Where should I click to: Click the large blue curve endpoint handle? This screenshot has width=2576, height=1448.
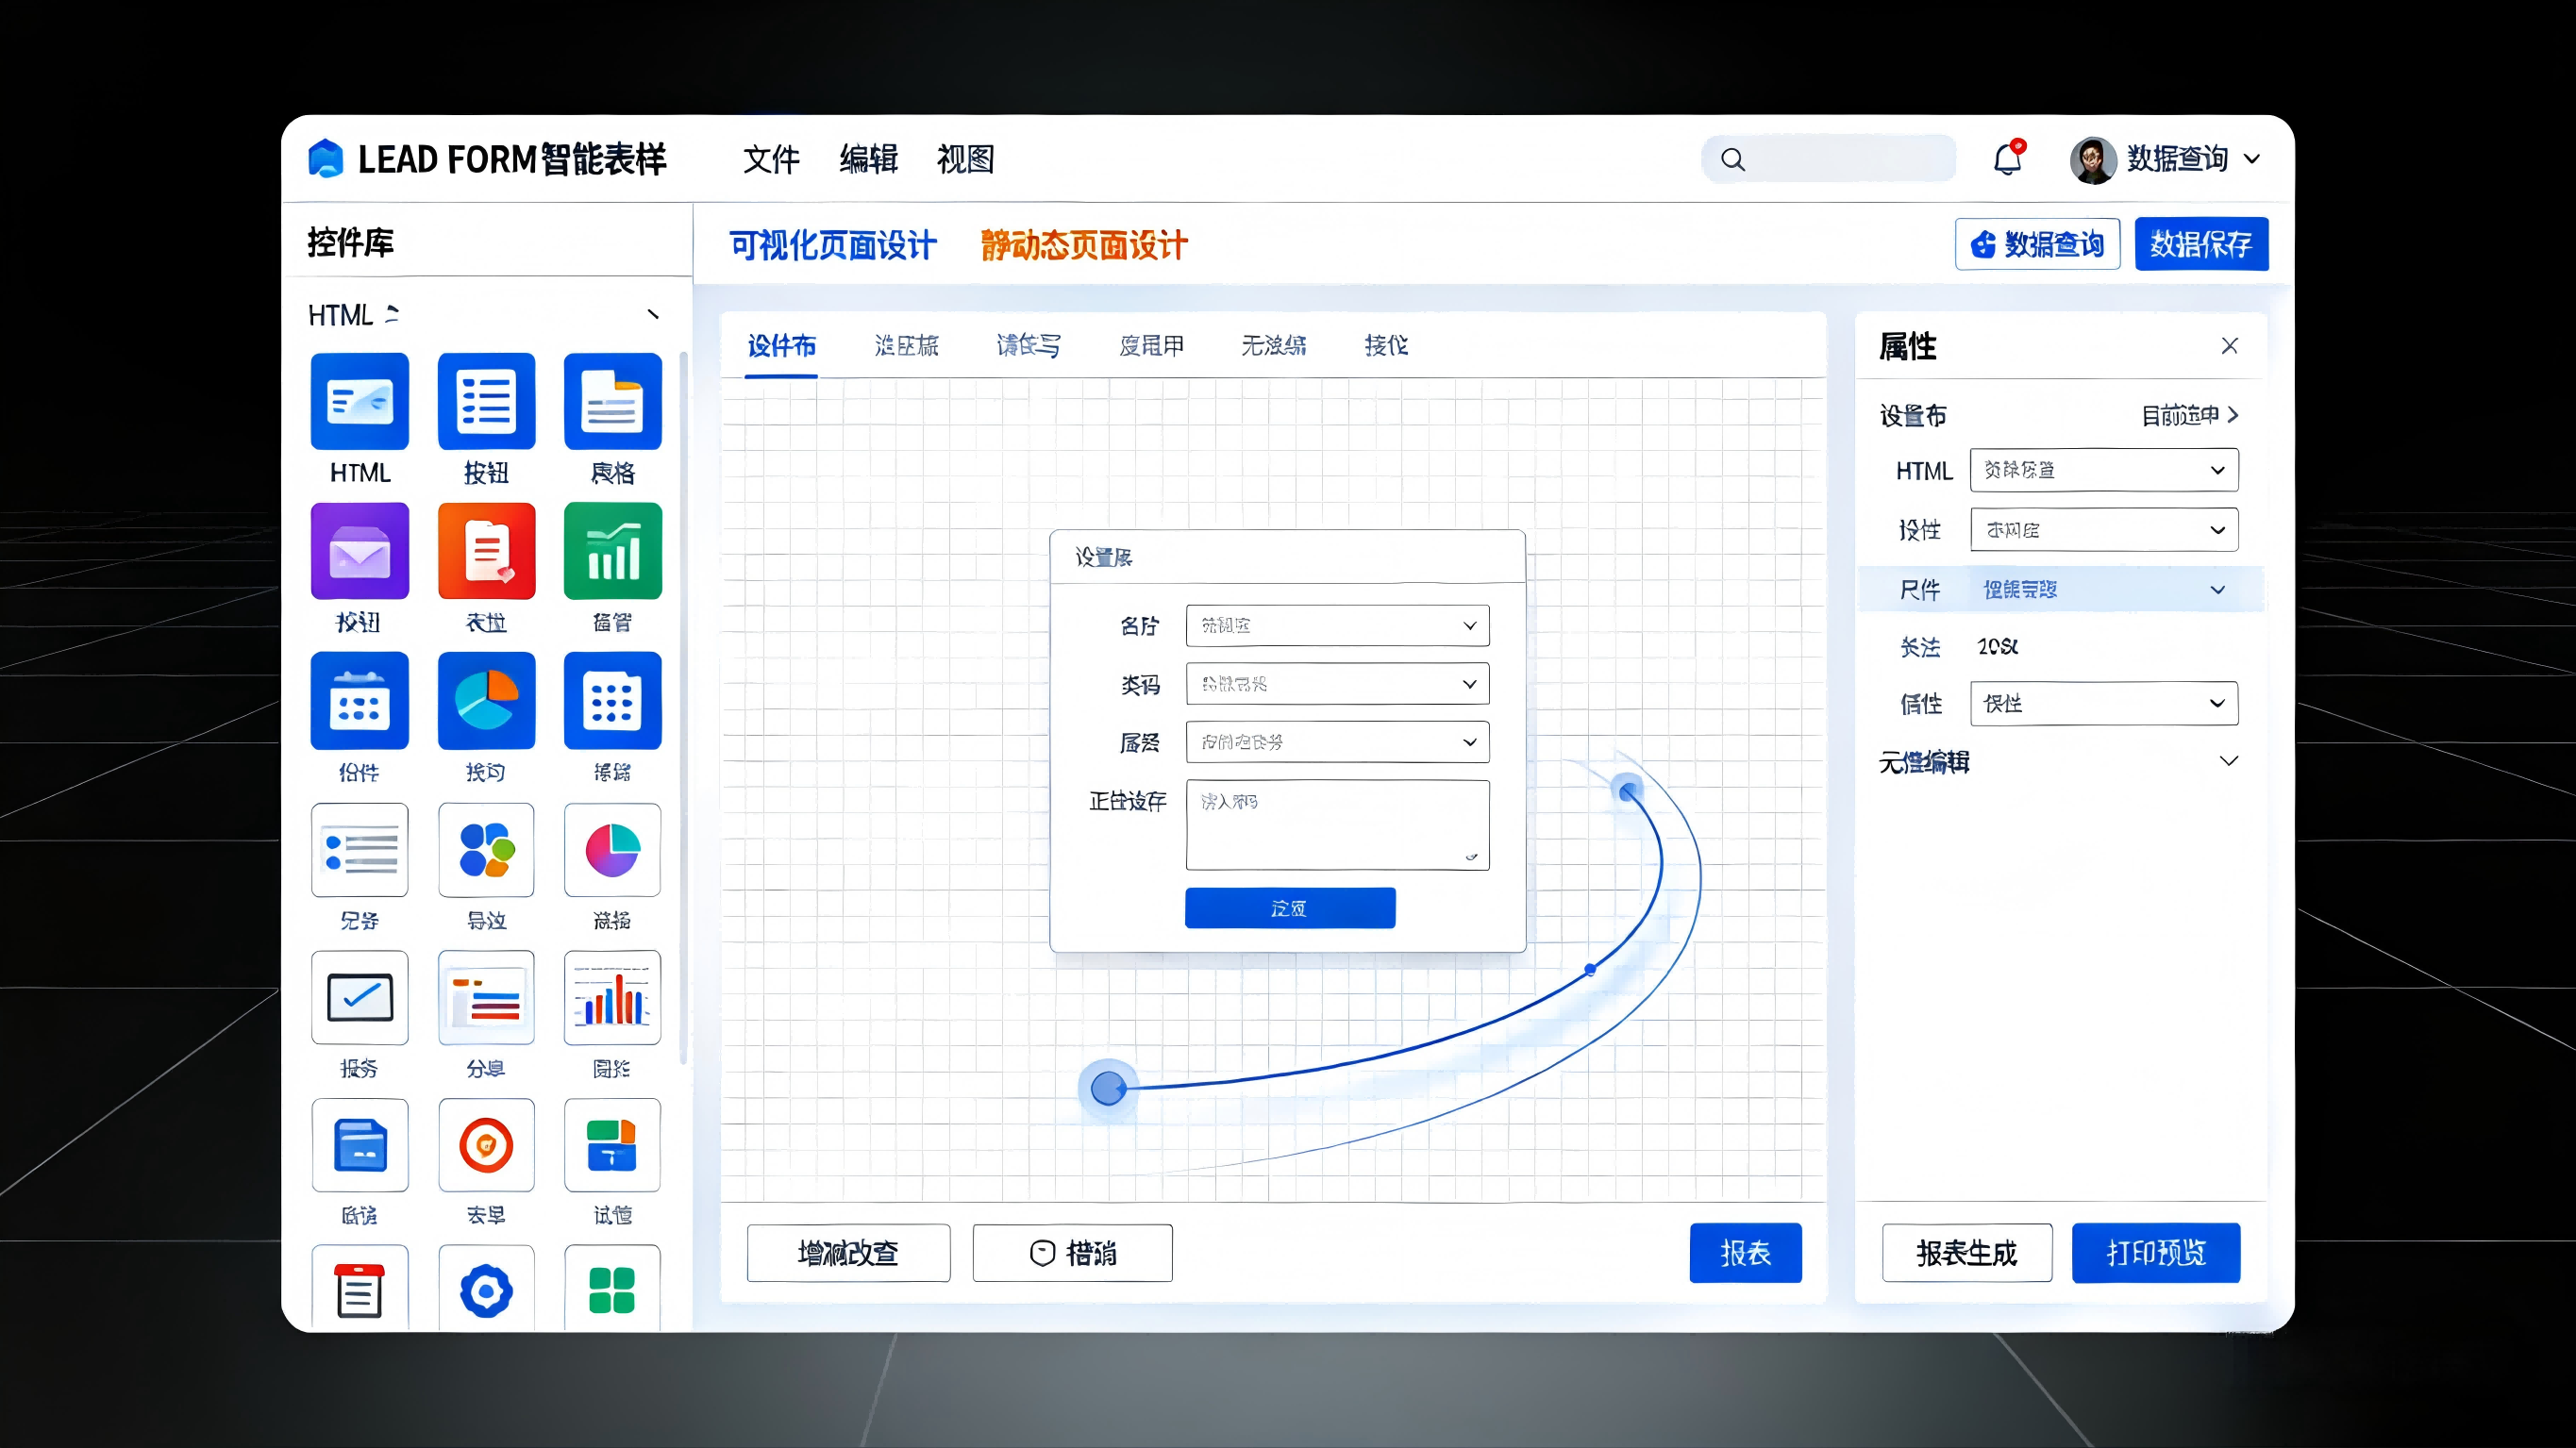click(x=1108, y=1088)
